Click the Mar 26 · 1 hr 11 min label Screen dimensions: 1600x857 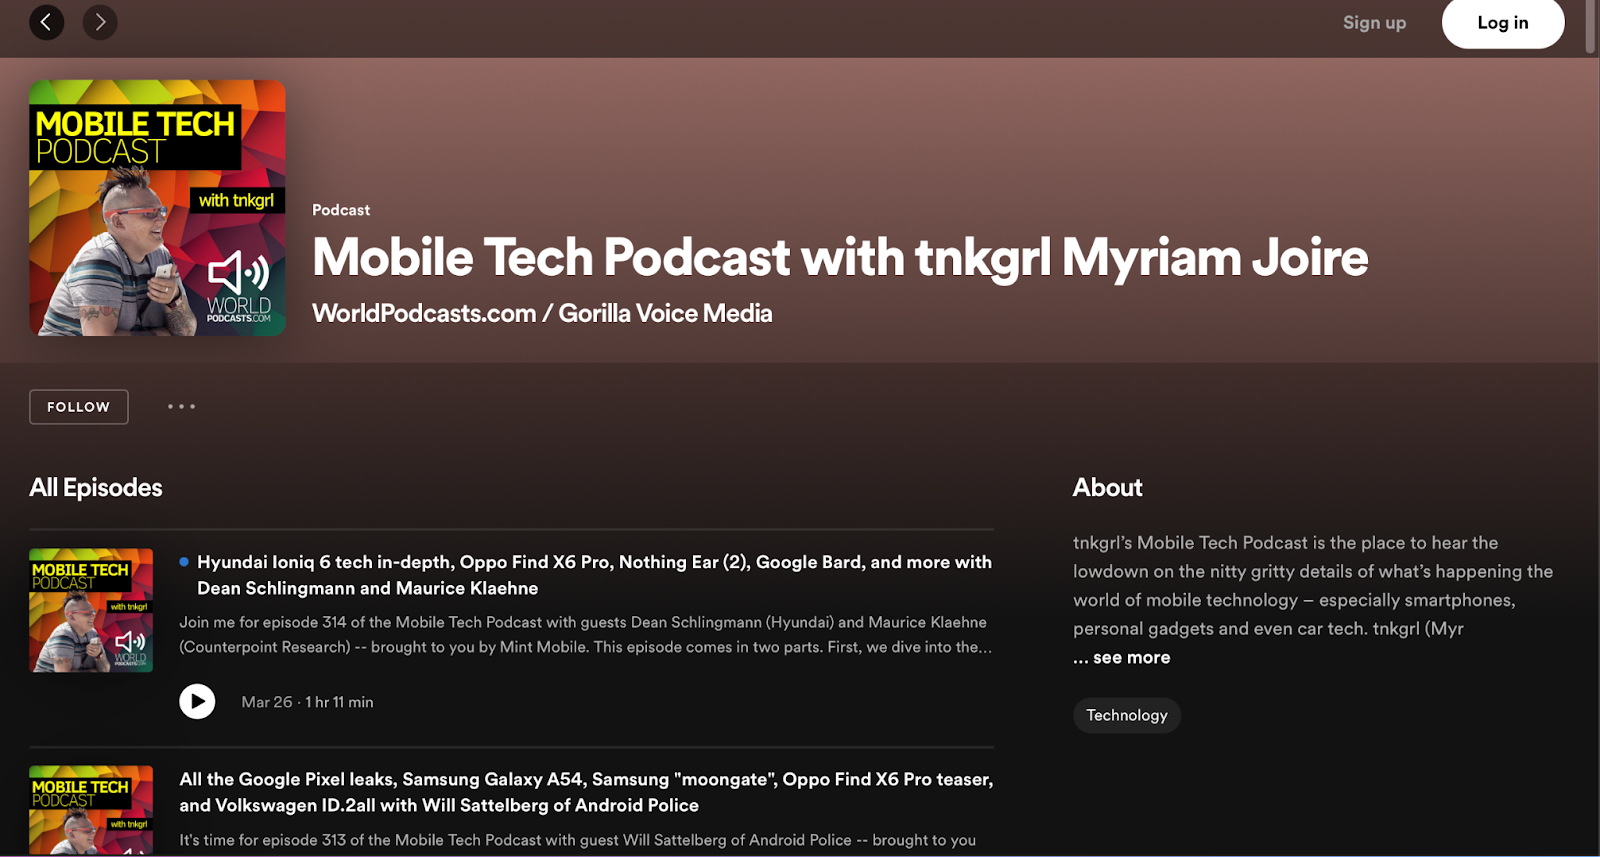click(307, 702)
